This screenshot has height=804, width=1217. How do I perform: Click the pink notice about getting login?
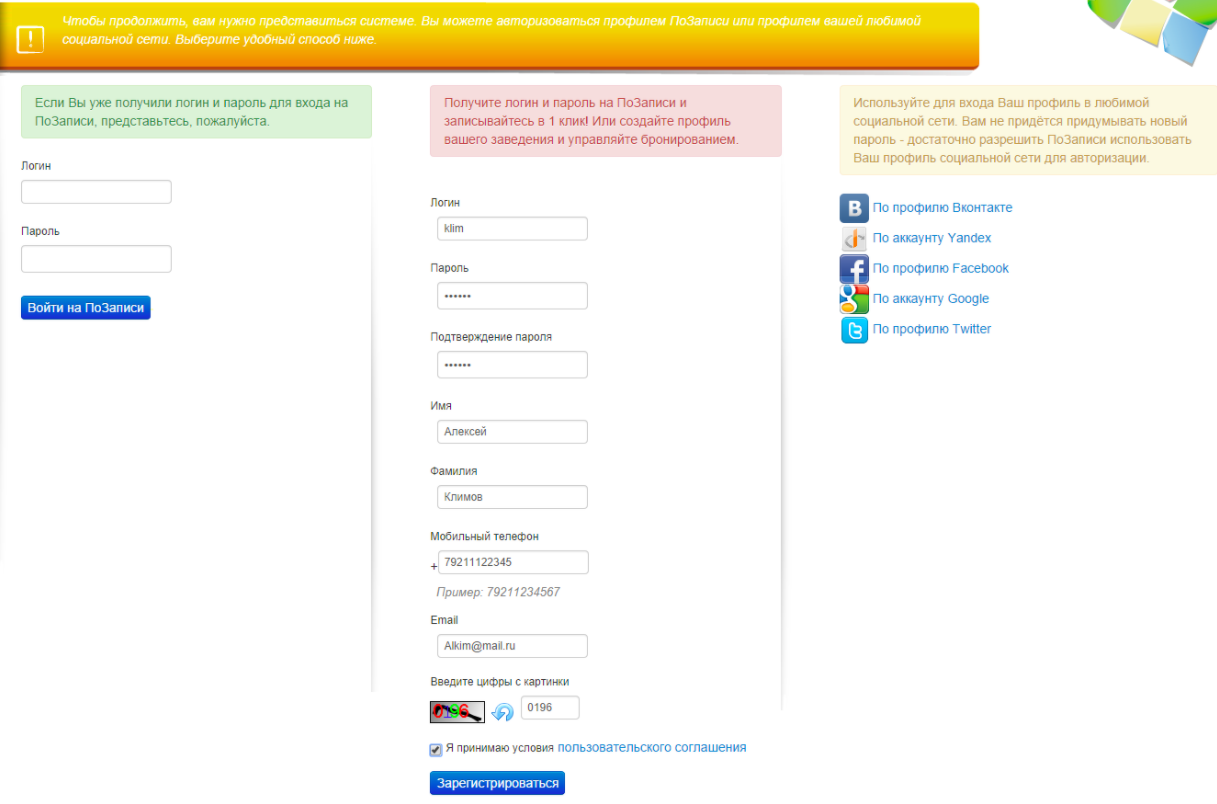606,121
